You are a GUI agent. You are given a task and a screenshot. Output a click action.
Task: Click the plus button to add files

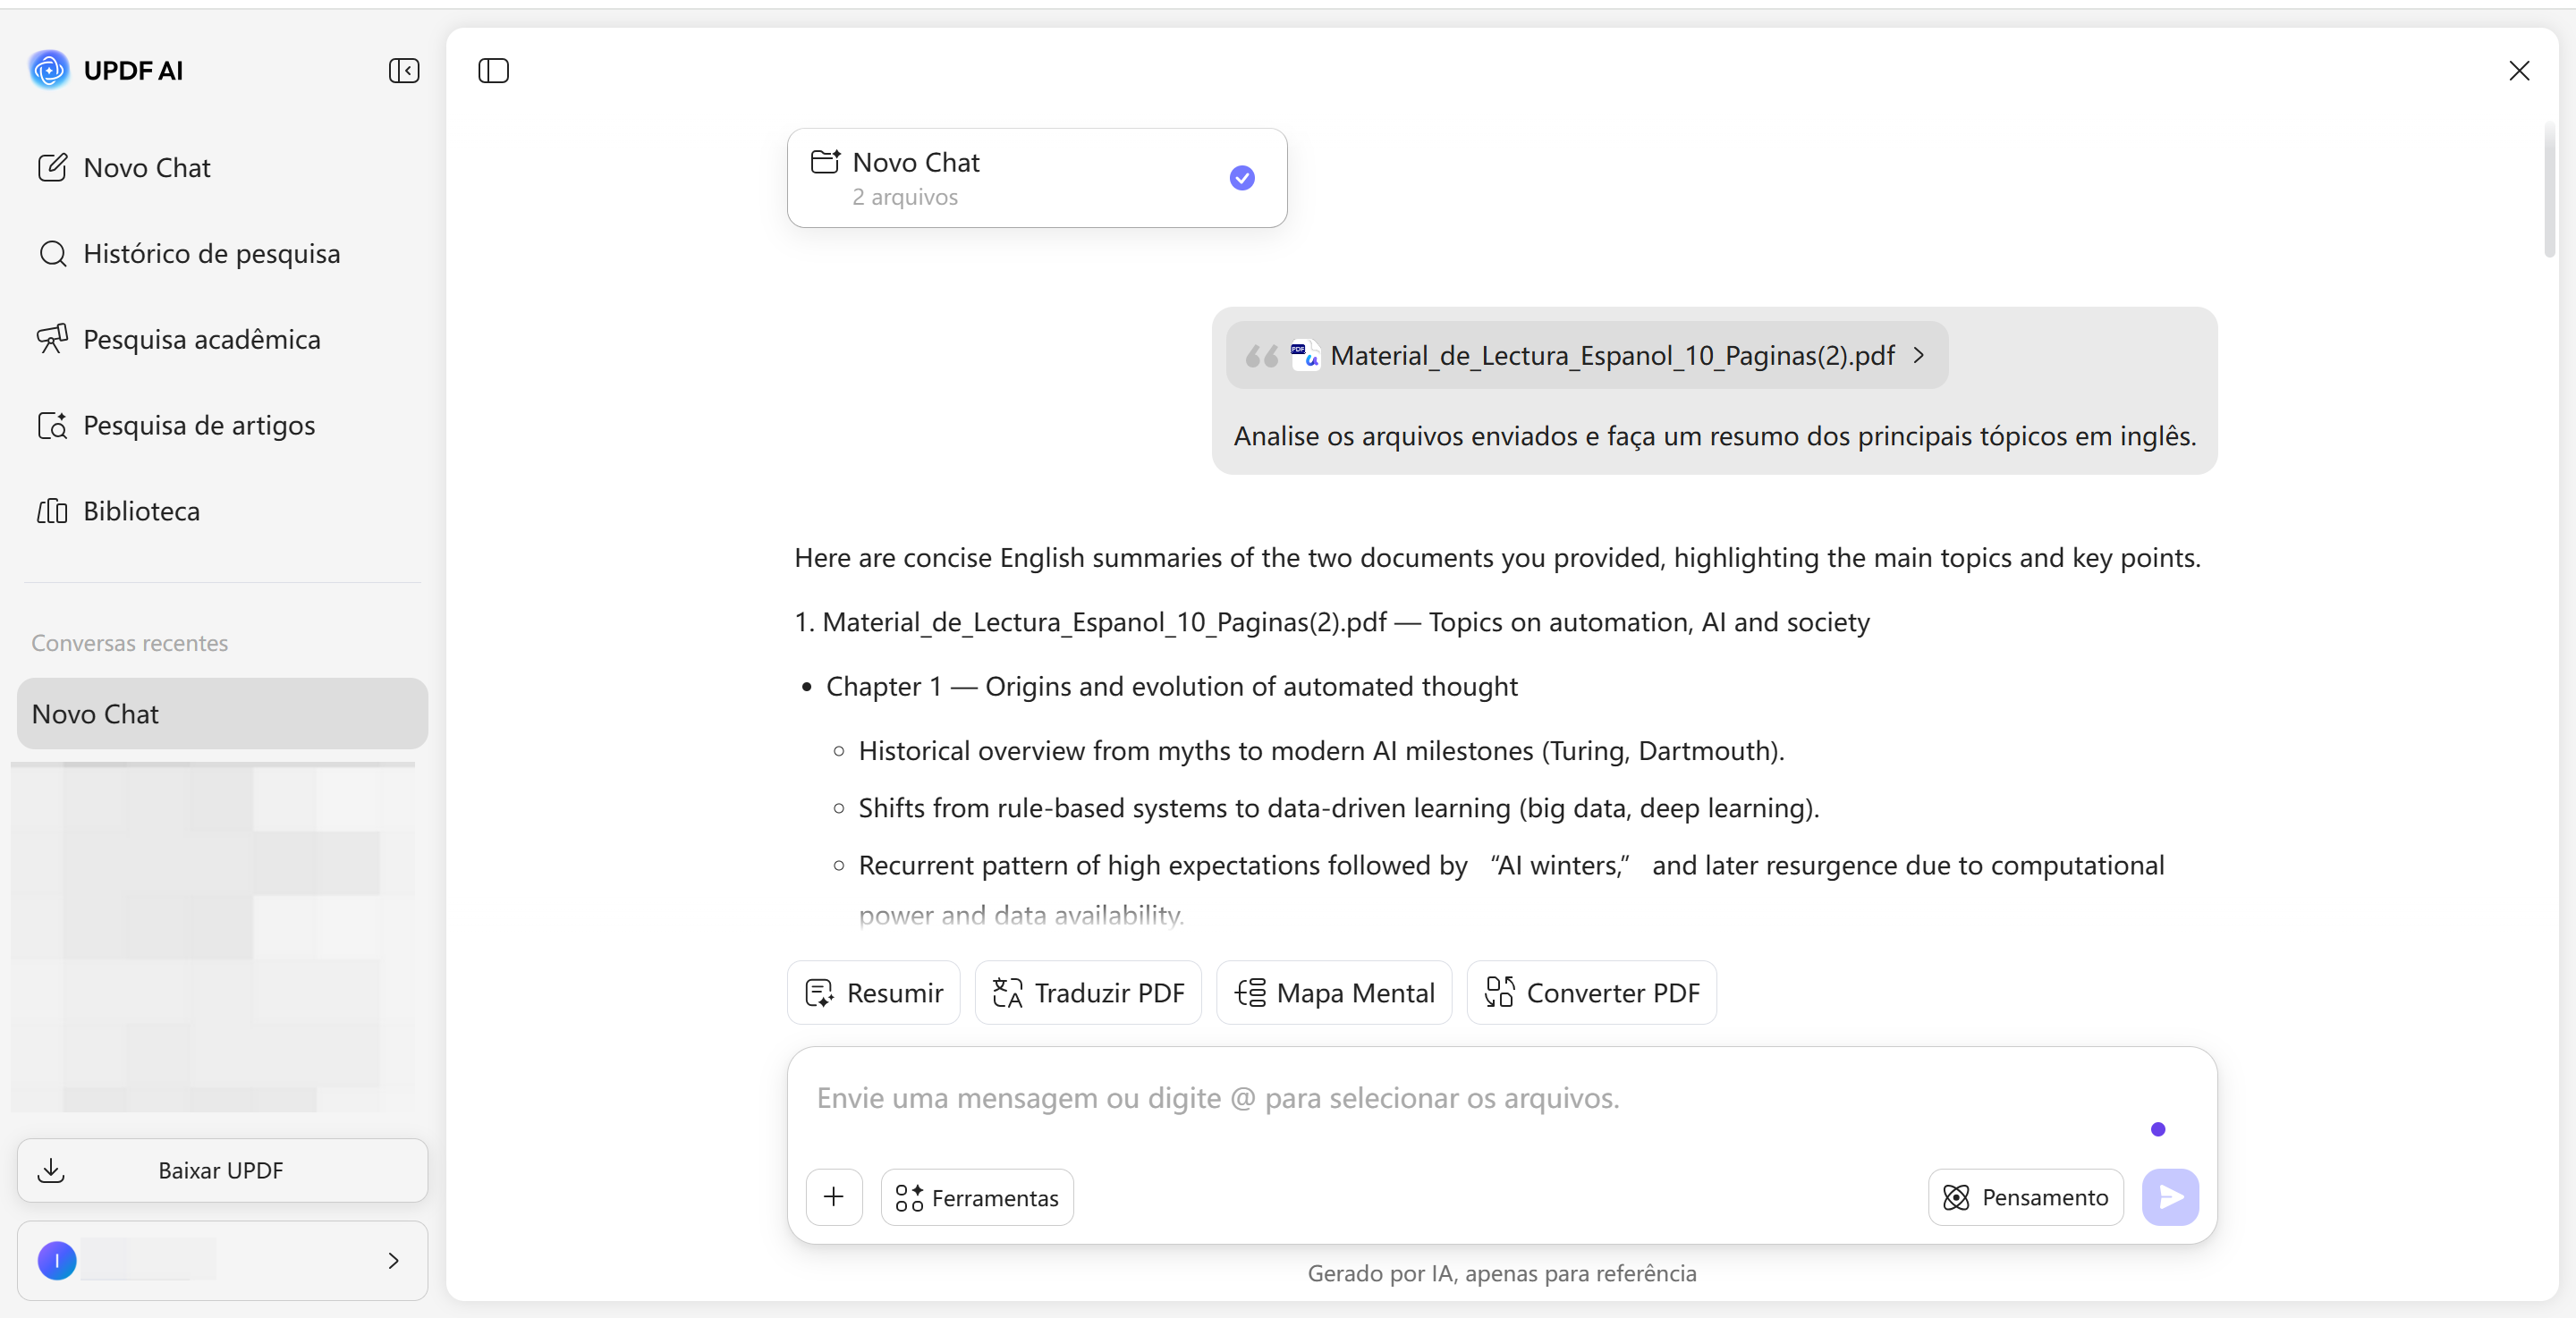point(834,1197)
